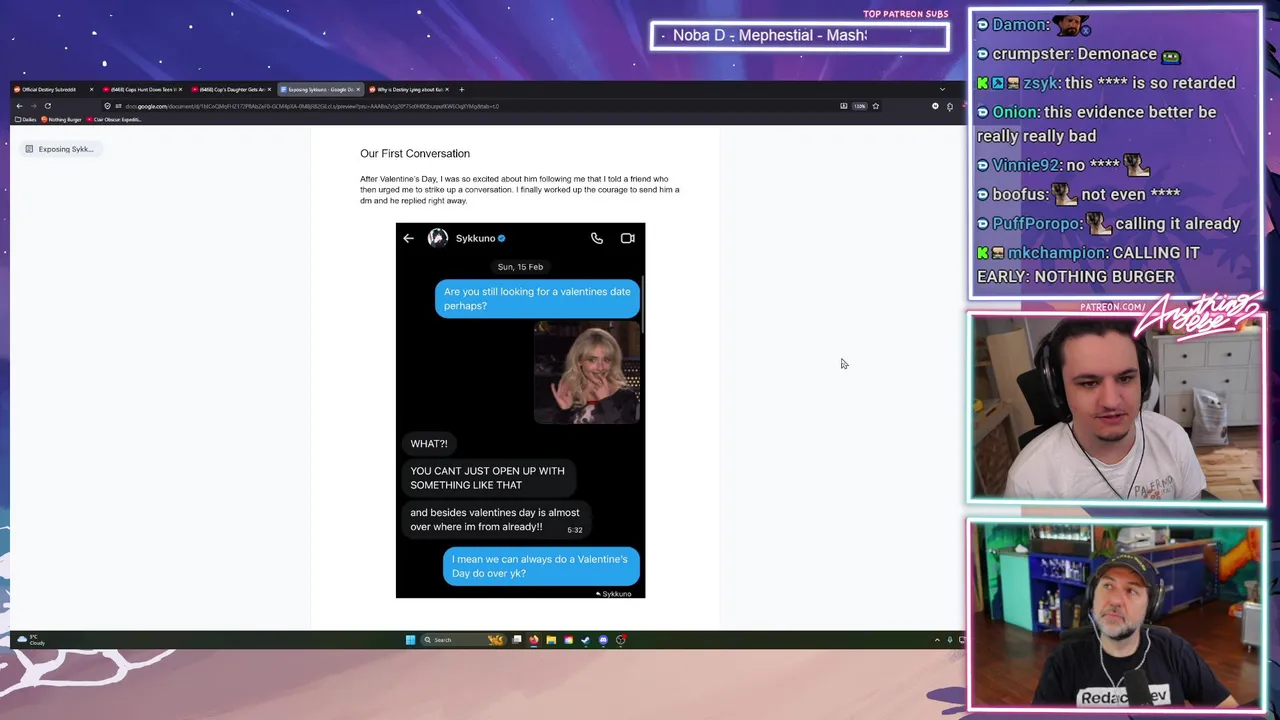
Task: Click the shield icon in address bar
Action: pyautogui.click(x=107, y=106)
